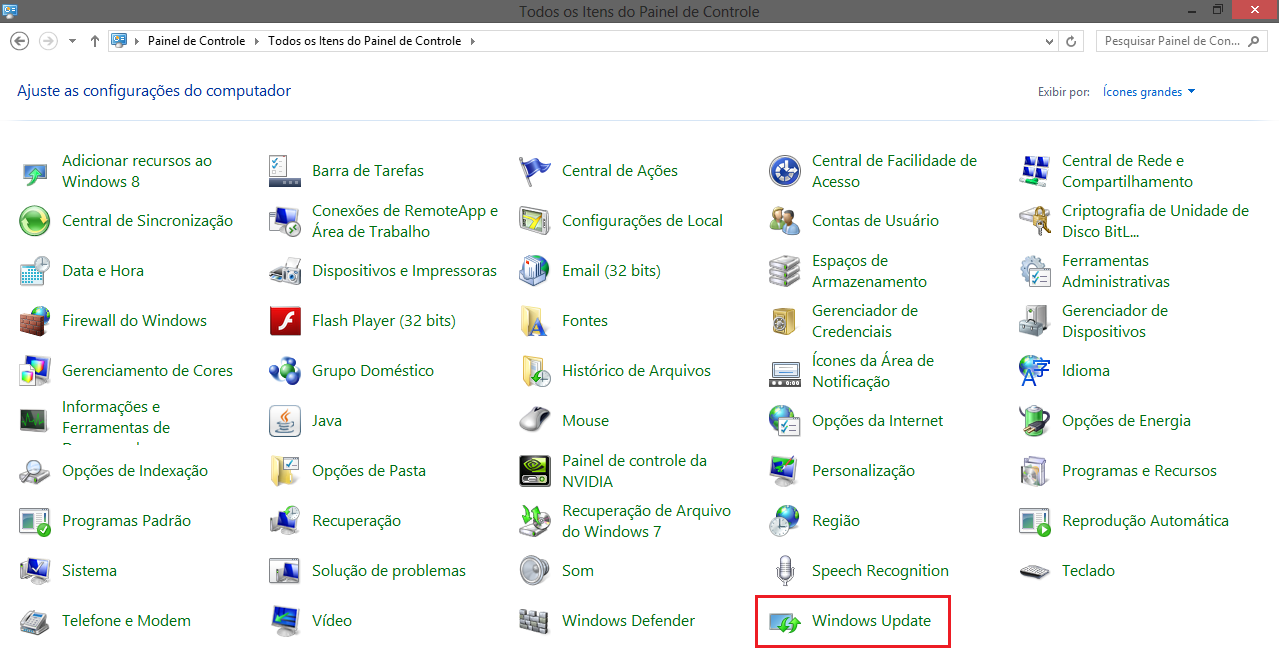
Task: Open the Central de Facilidade de Acesso icon
Action: point(785,171)
